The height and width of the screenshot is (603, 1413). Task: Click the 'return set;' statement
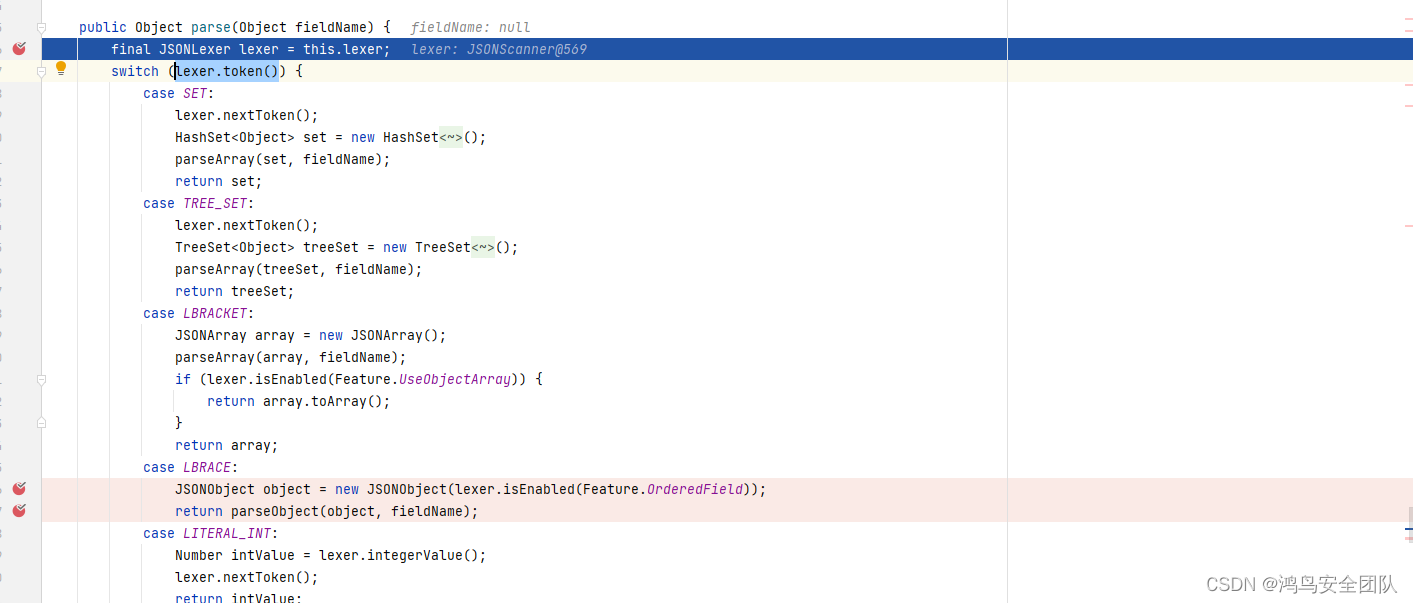tap(219, 181)
